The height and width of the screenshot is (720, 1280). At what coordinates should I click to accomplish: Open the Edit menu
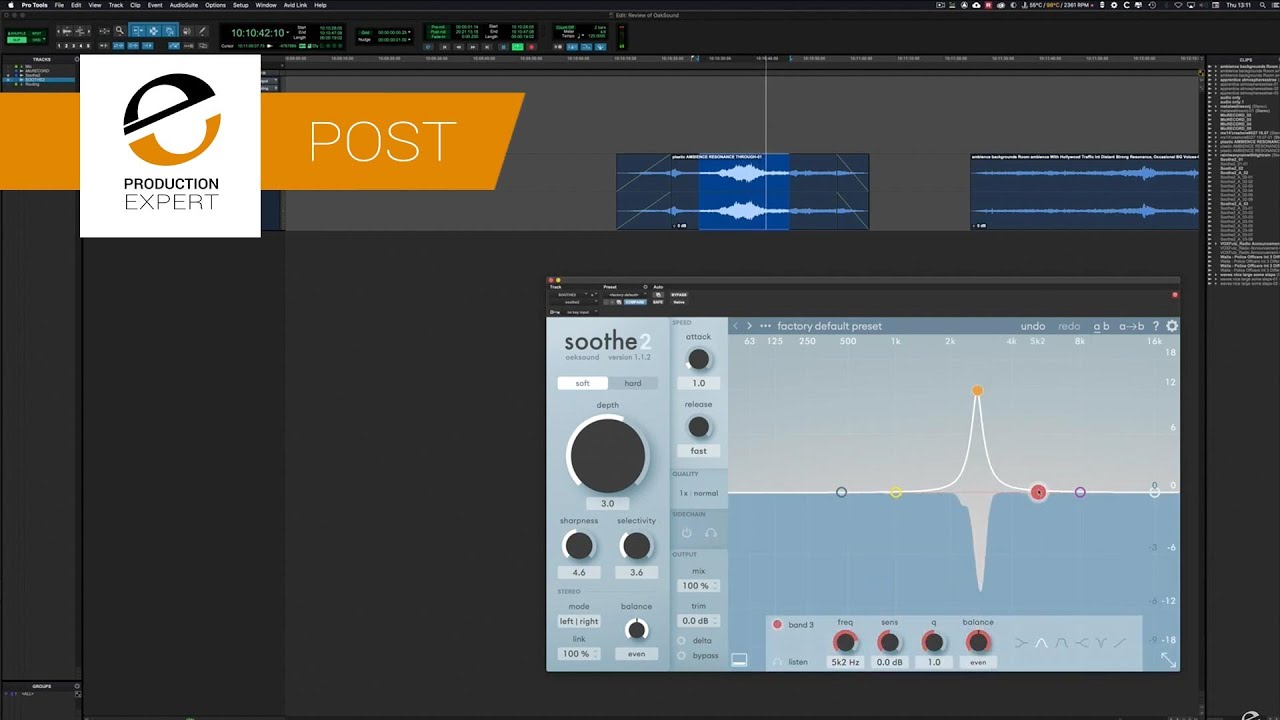coord(76,5)
